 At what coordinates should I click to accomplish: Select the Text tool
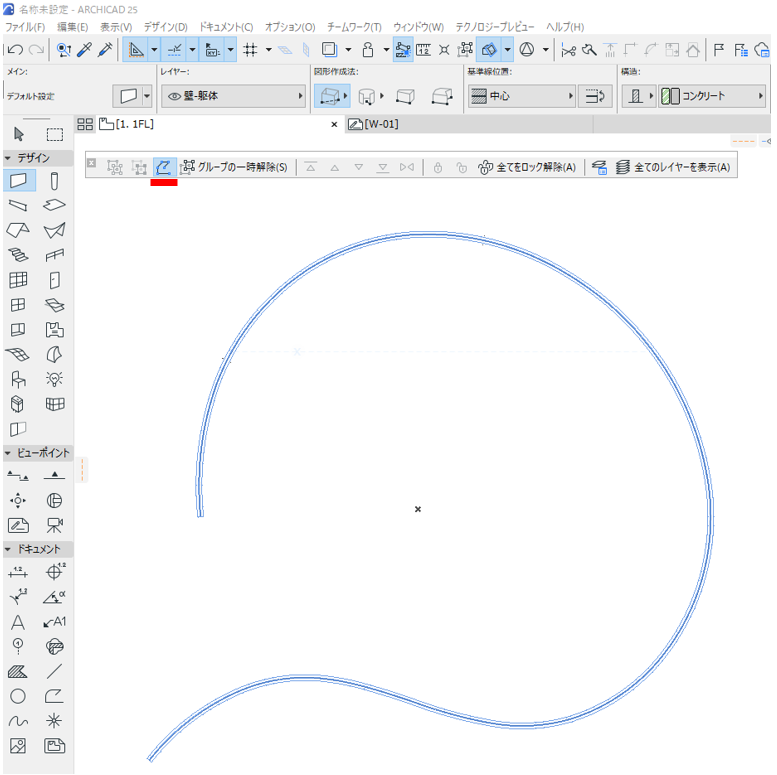(x=18, y=622)
